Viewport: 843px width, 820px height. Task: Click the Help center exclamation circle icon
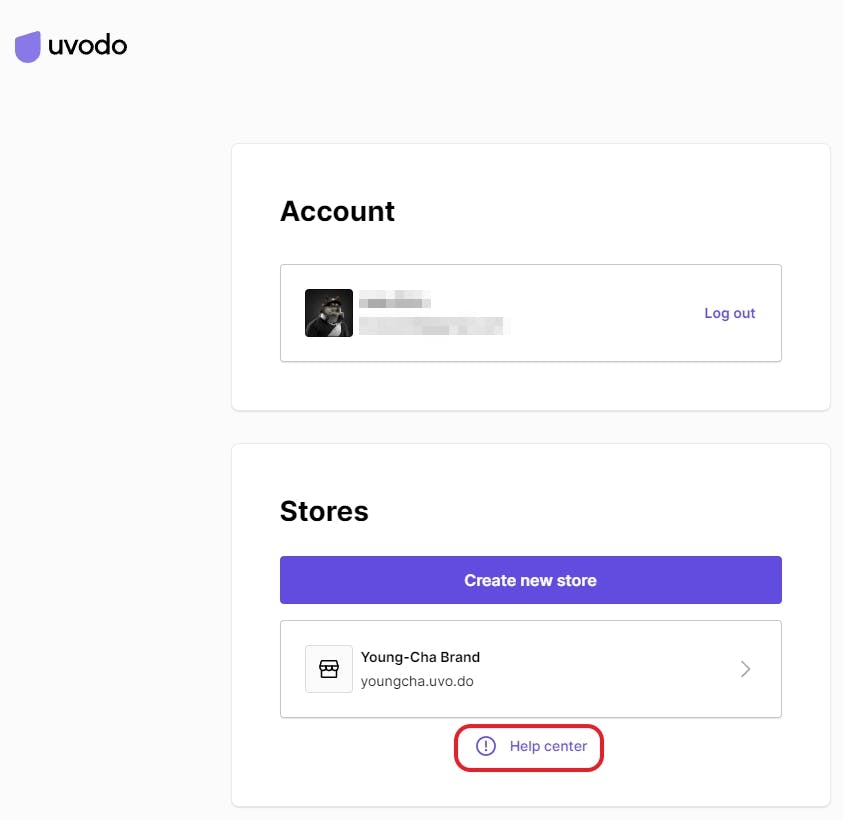(x=486, y=746)
